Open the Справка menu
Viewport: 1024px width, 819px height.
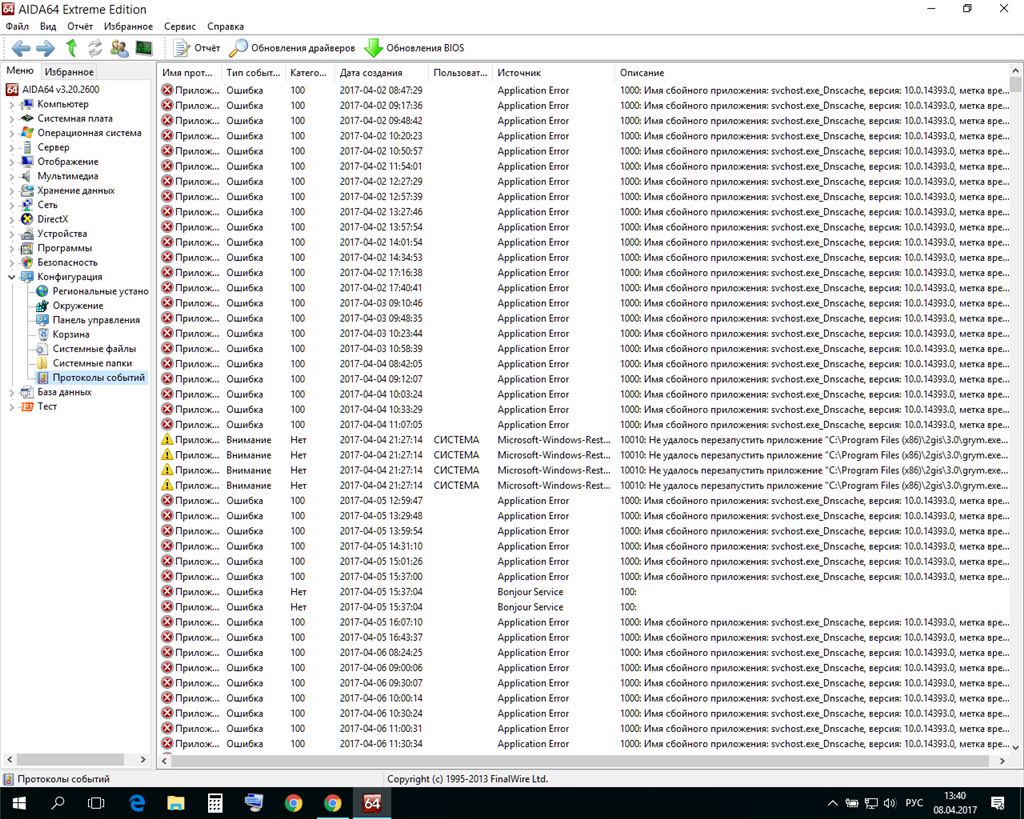(x=225, y=26)
